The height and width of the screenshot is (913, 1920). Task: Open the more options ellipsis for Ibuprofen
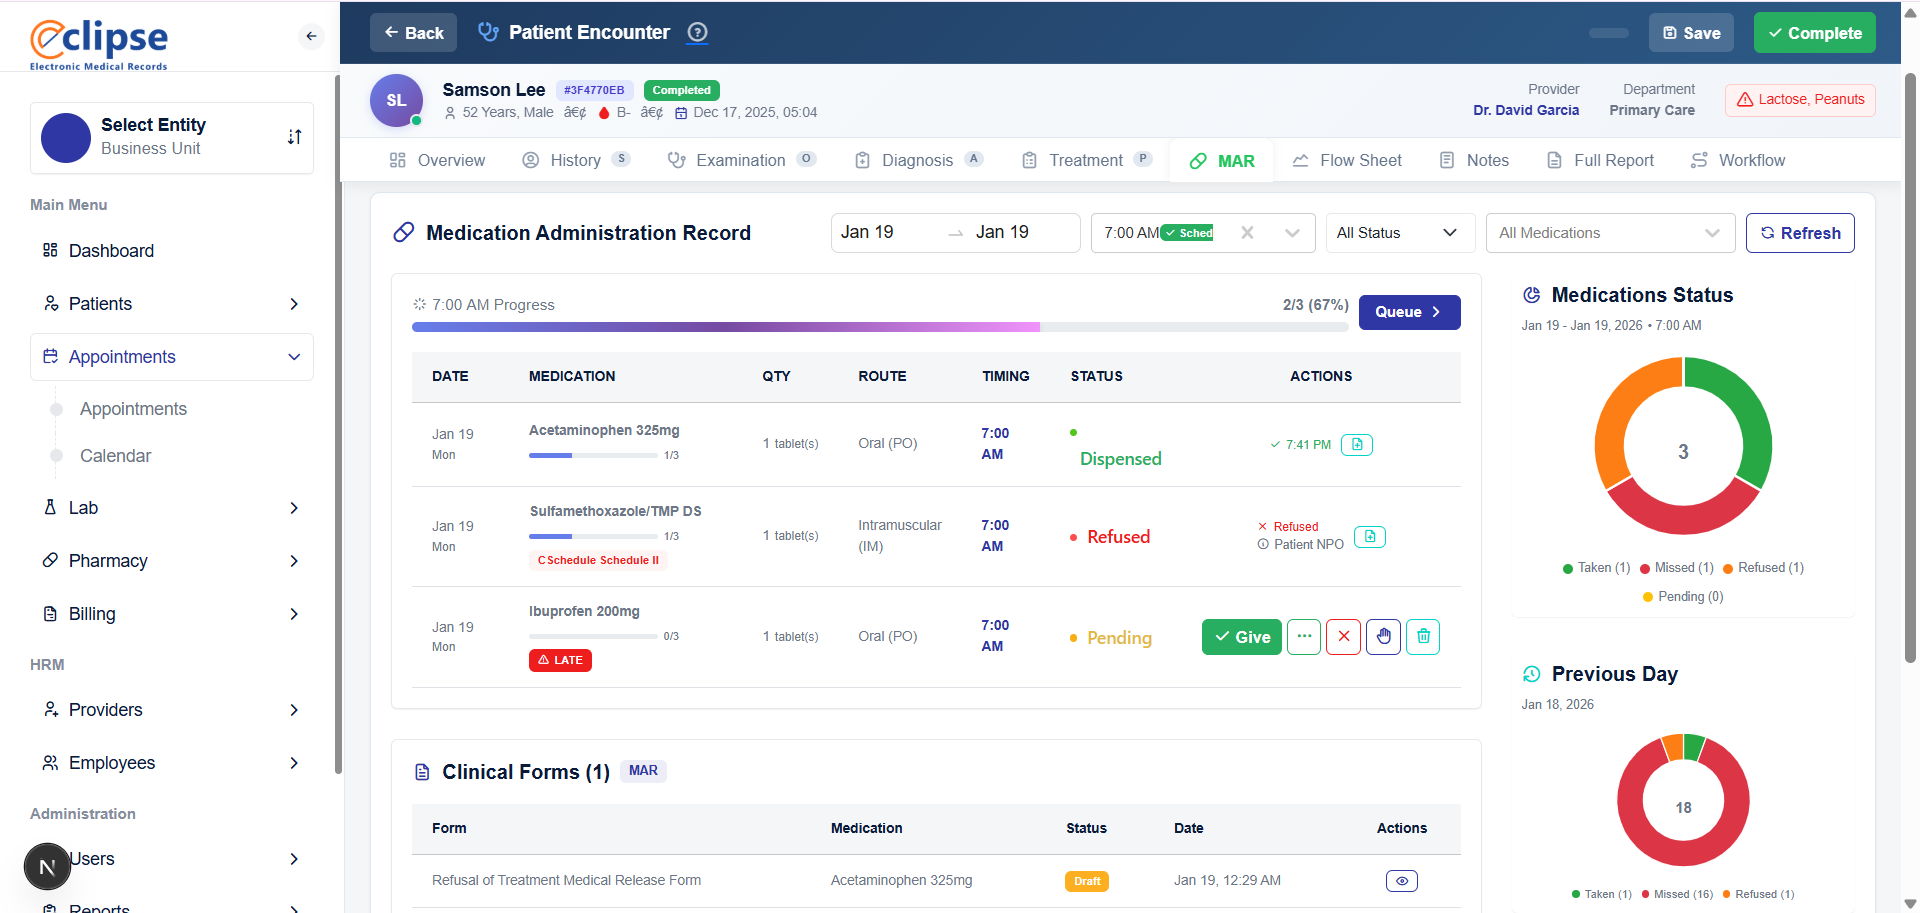click(1303, 637)
